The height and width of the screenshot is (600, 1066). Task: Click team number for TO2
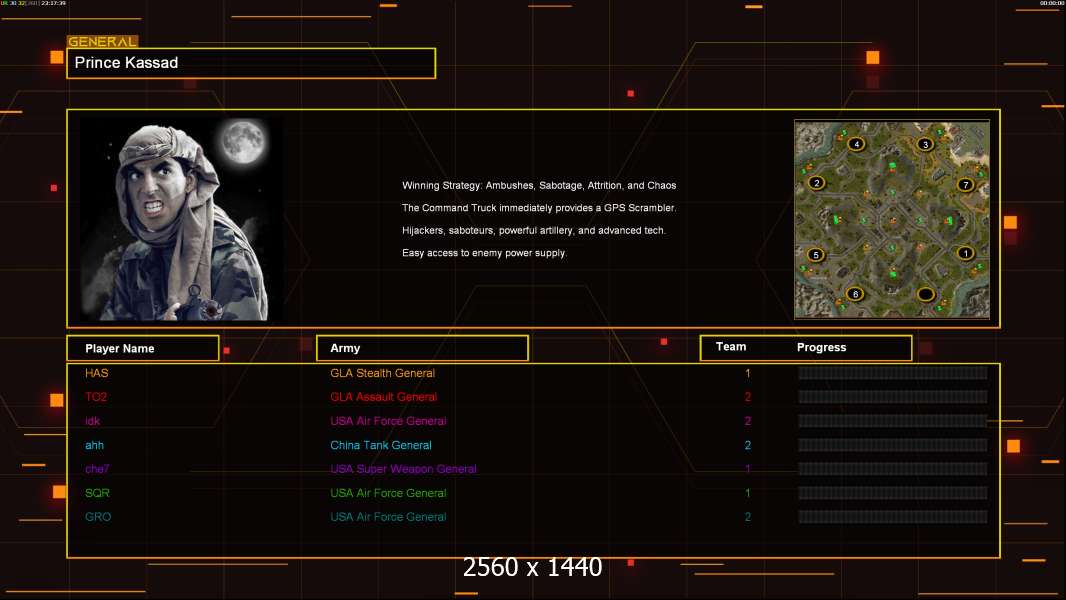click(748, 397)
